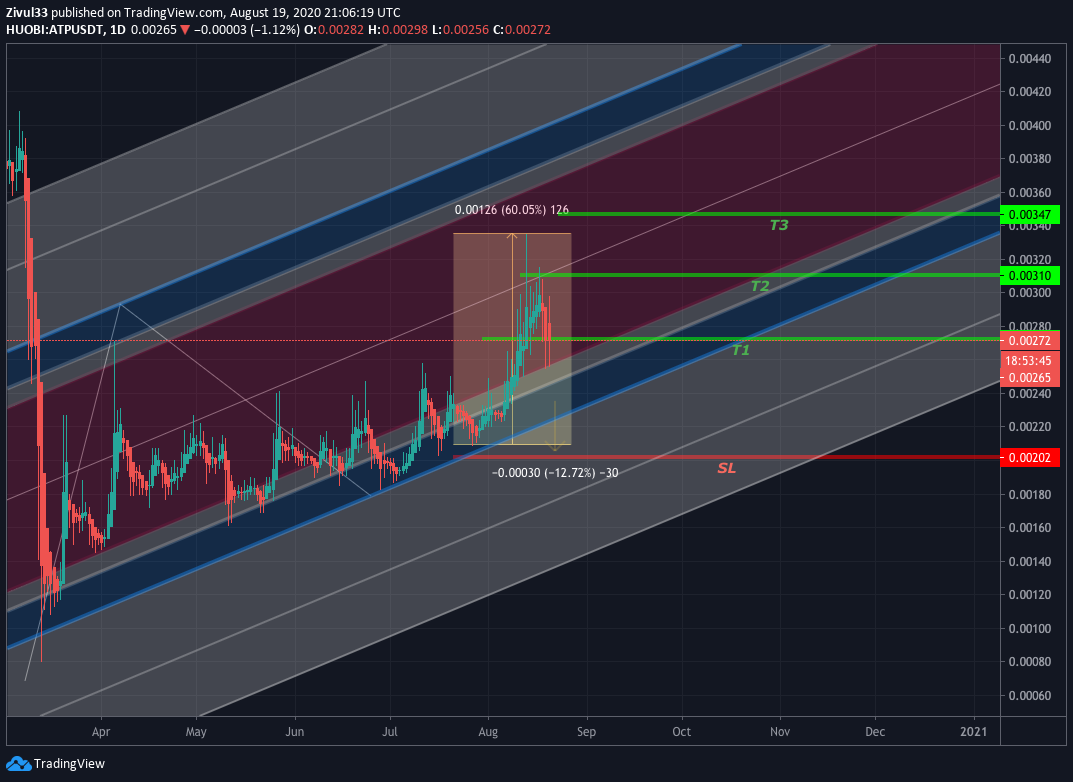Click Dec on the time axis
Image resolution: width=1073 pixels, height=782 pixels.
pos(875,731)
